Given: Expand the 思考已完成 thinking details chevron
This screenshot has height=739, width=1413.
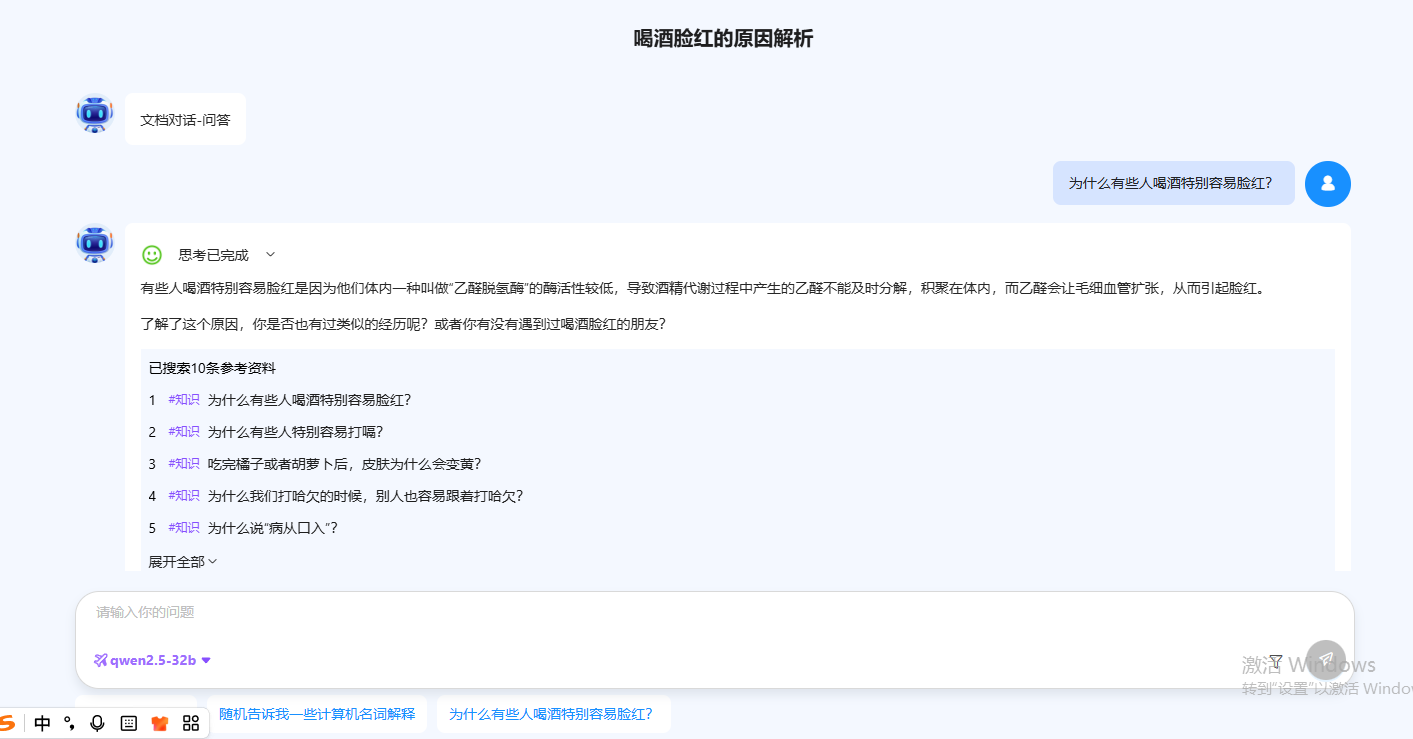Looking at the screenshot, I should pos(270,255).
